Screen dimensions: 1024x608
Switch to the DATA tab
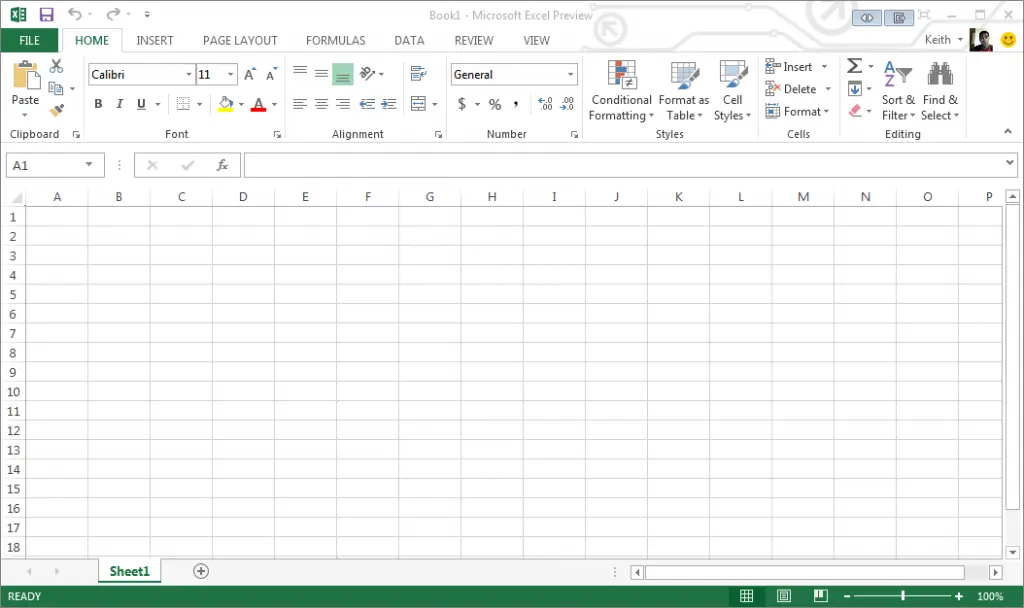tap(409, 40)
